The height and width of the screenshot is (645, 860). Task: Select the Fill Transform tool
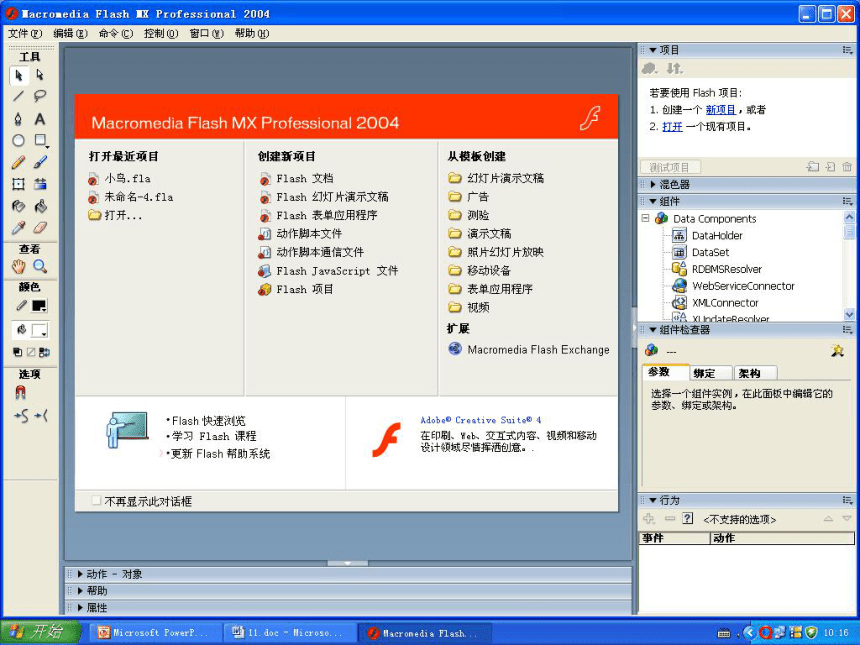point(40,184)
